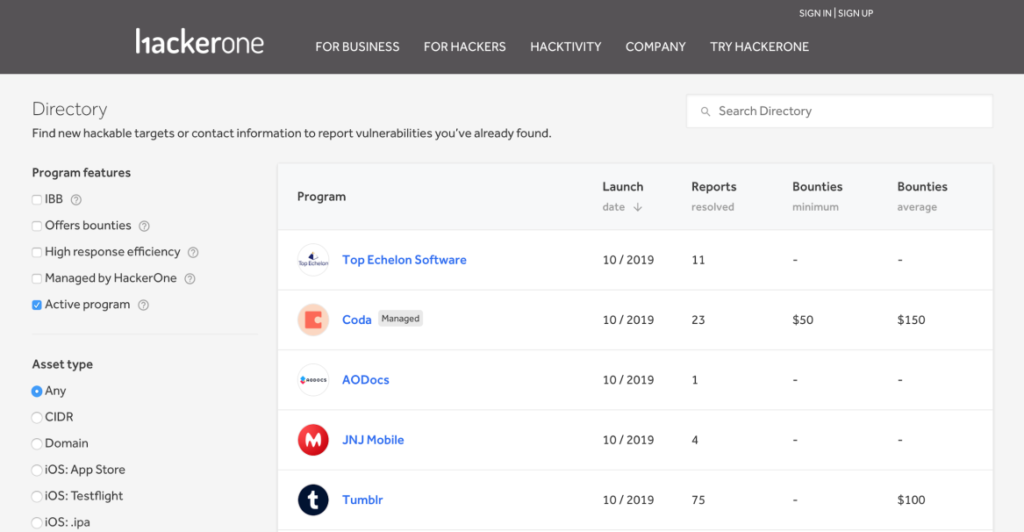This screenshot has height=532, width=1024.
Task: Click the Managed badge beside Coda
Action: tap(400, 319)
